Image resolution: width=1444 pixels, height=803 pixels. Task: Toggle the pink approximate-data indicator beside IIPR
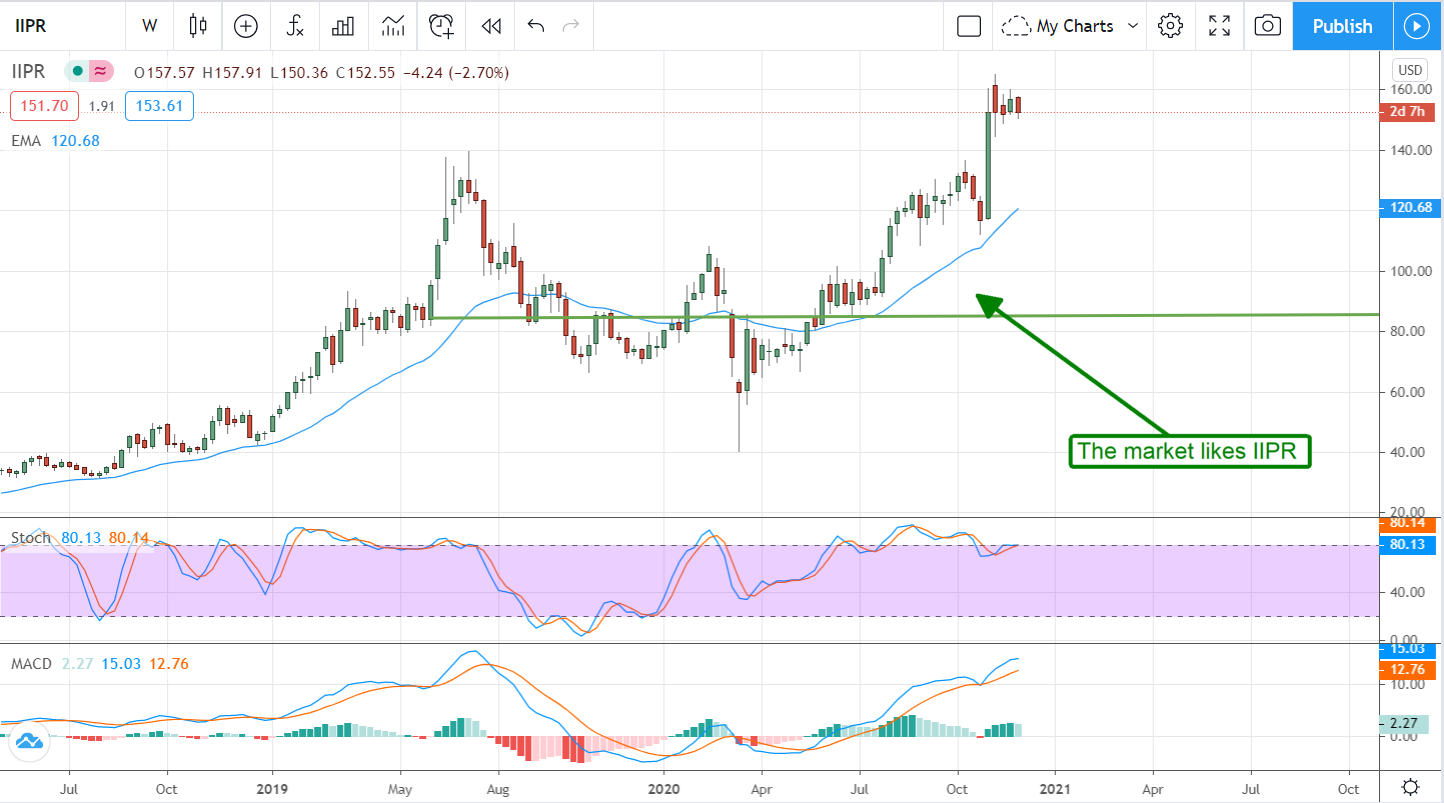pos(100,72)
